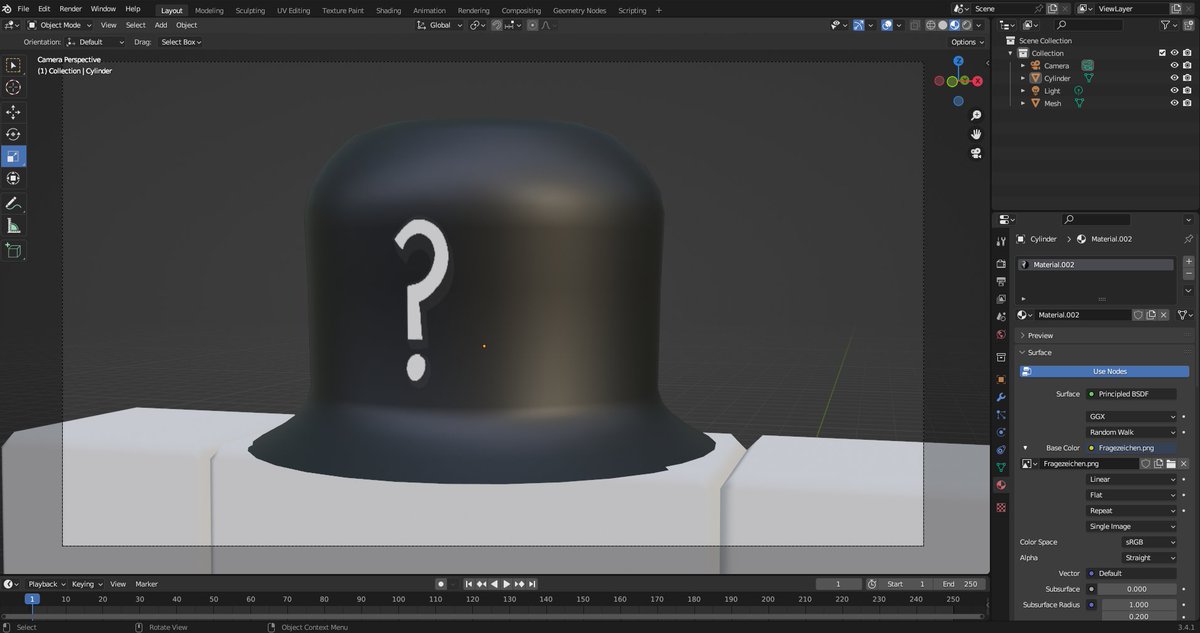This screenshot has width=1200, height=633.
Task: Select the Select Box tool in toolbar
Action: 14,65
